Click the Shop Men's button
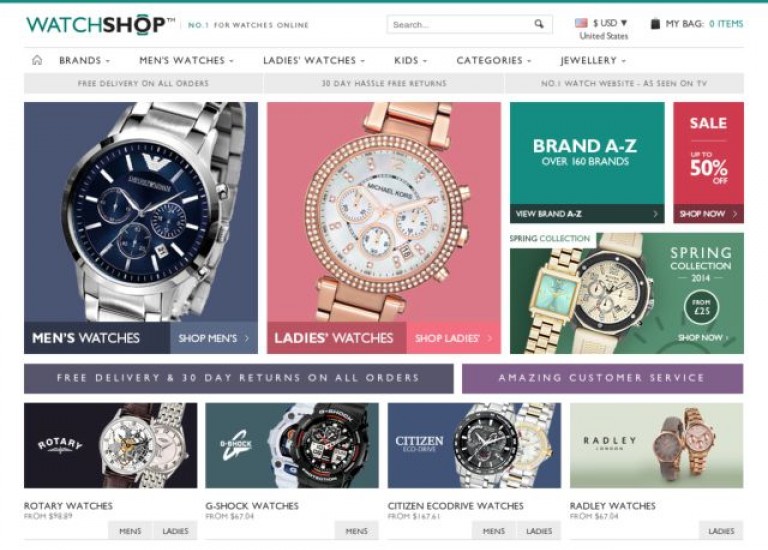768x550 pixels. [214, 338]
